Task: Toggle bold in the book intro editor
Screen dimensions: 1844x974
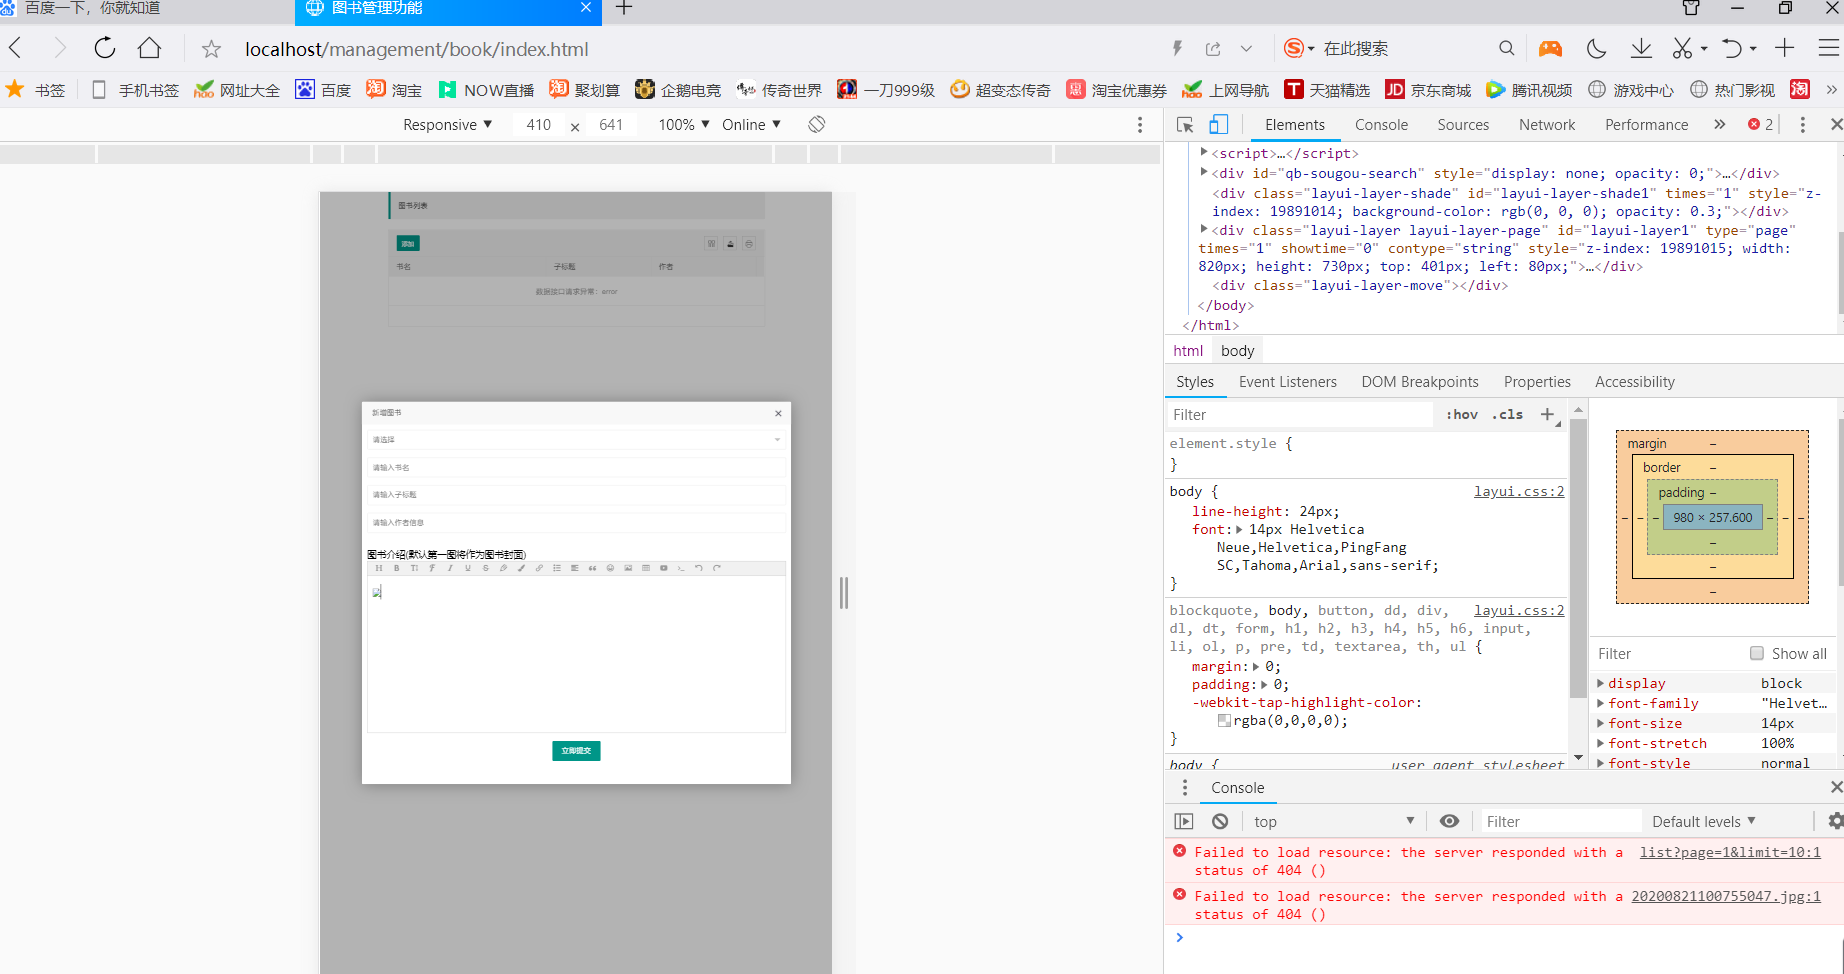Action: 397,568
